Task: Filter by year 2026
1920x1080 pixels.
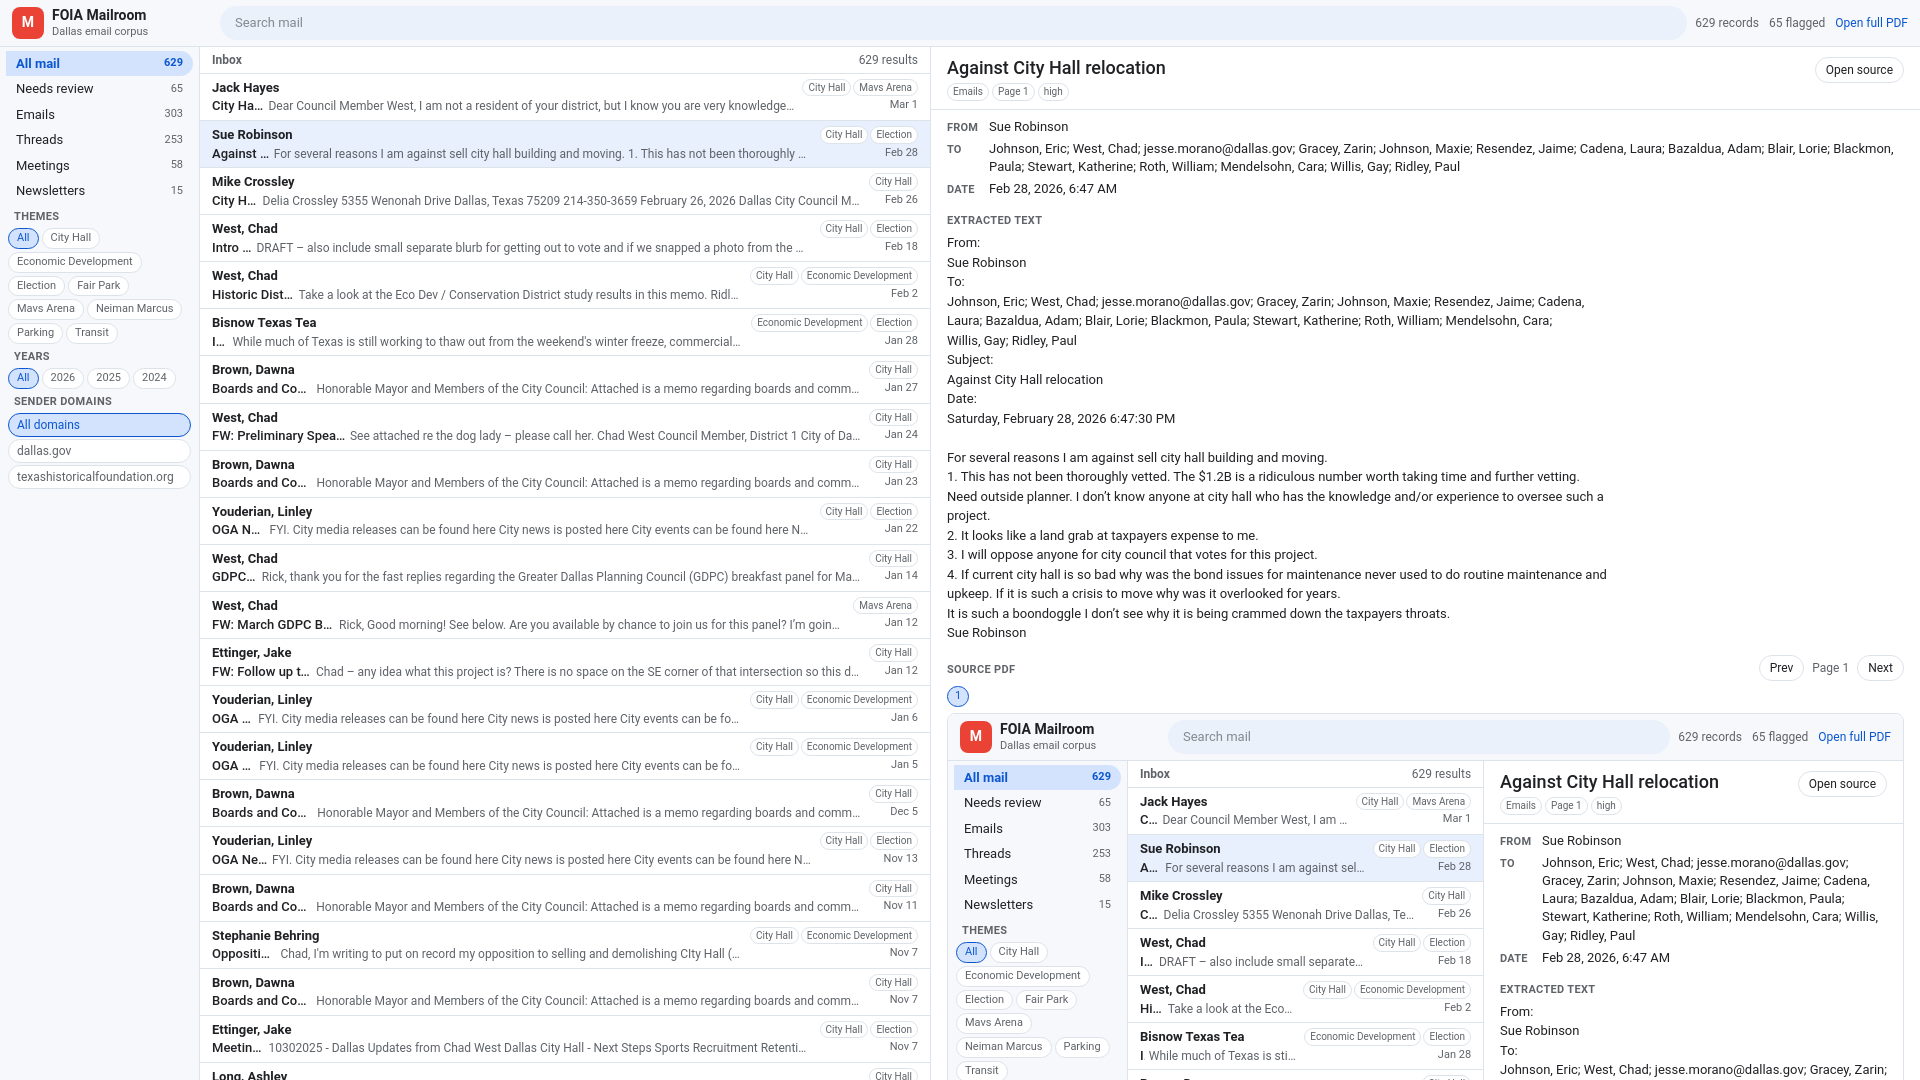Action: [63, 378]
